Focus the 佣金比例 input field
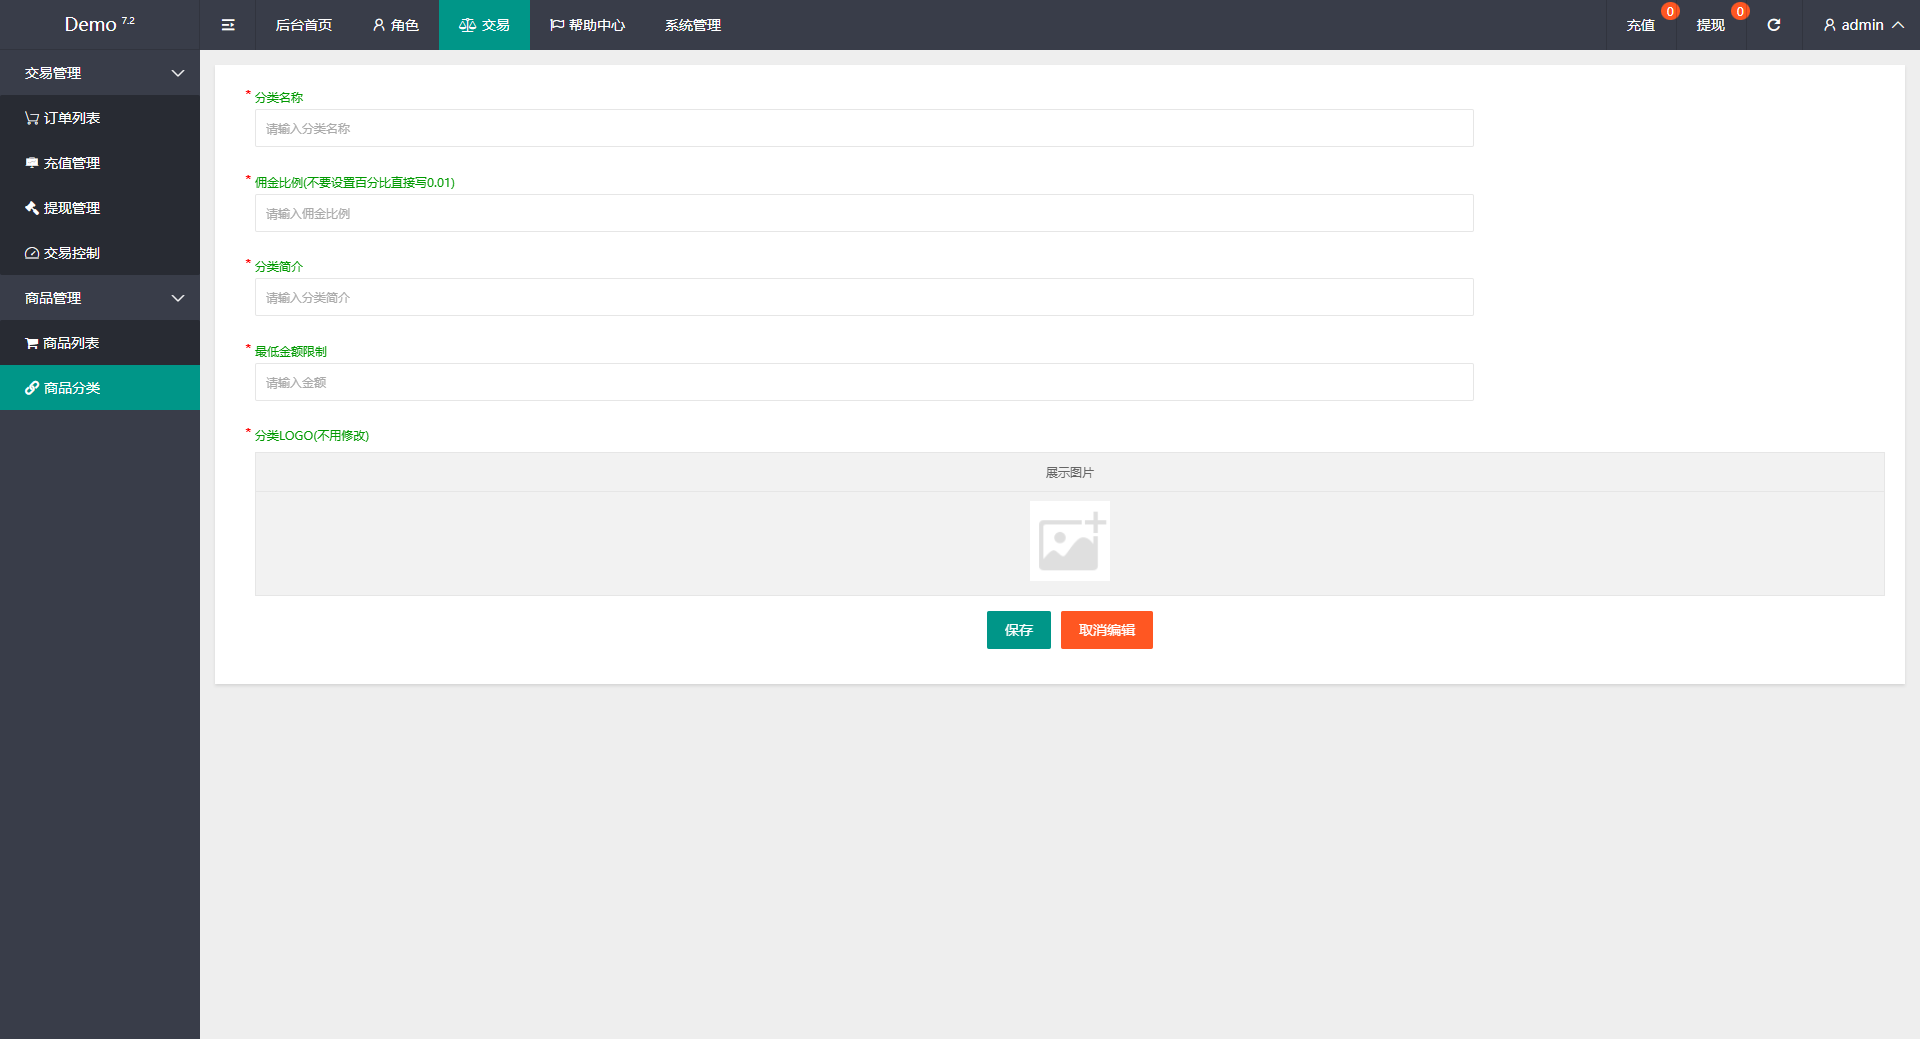The width and height of the screenshot is (1920, 1039). point(864,213)
